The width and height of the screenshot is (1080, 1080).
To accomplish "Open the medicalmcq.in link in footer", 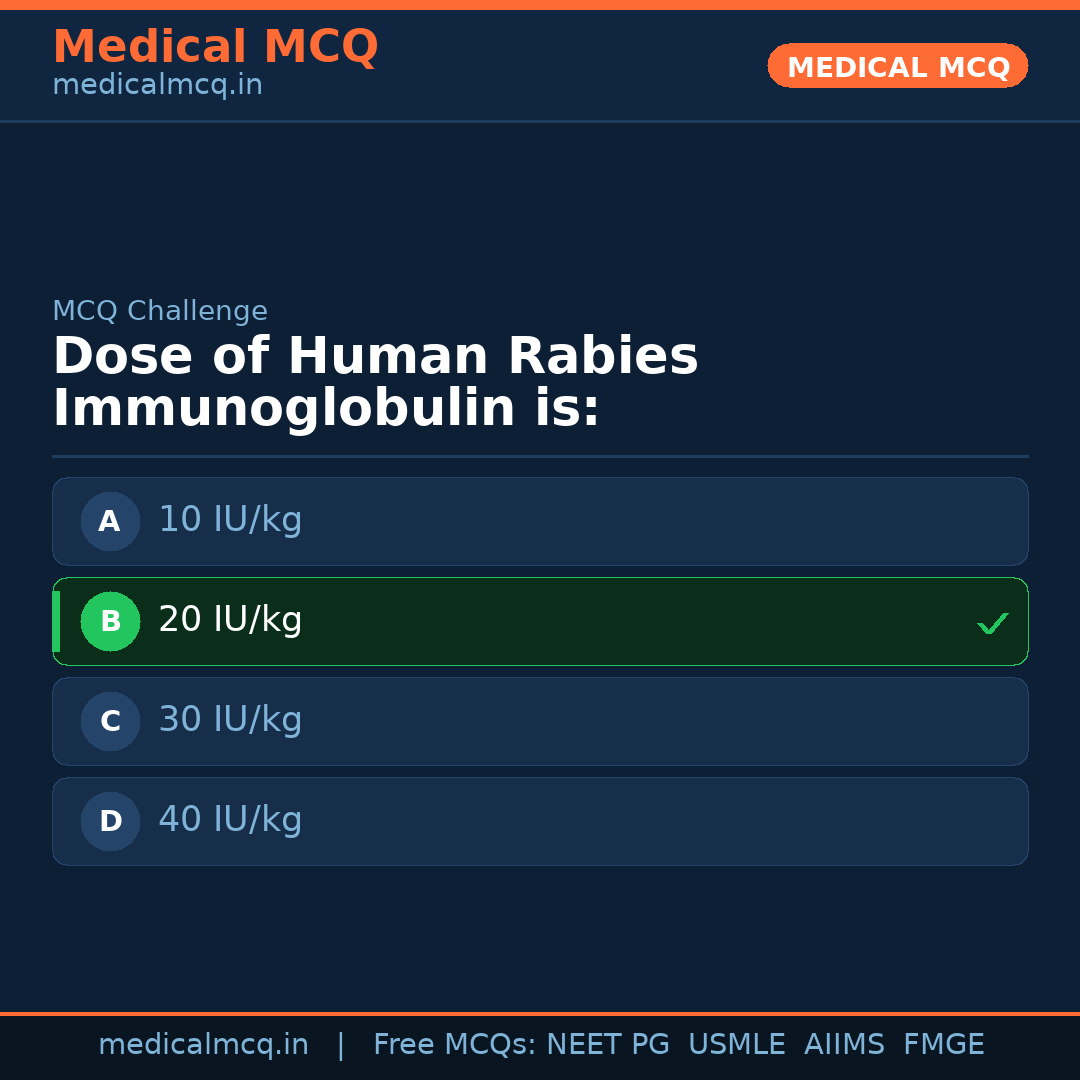I will (x=203, y=1045).
